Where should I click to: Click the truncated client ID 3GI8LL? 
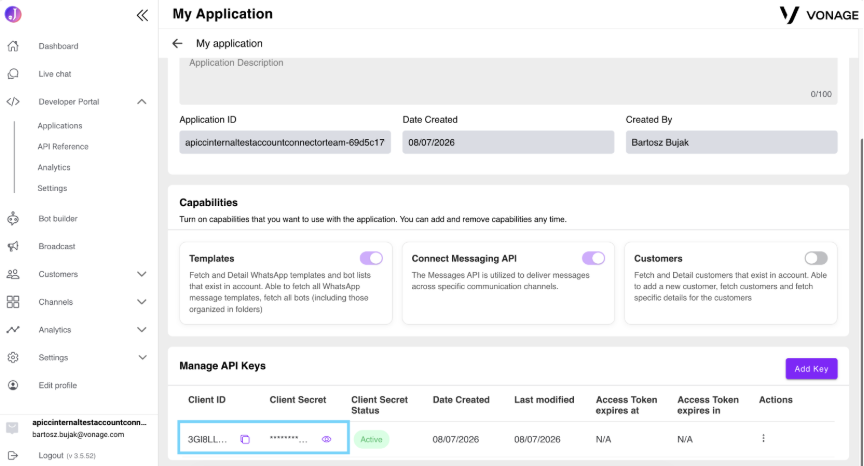(x=207, y=440)
